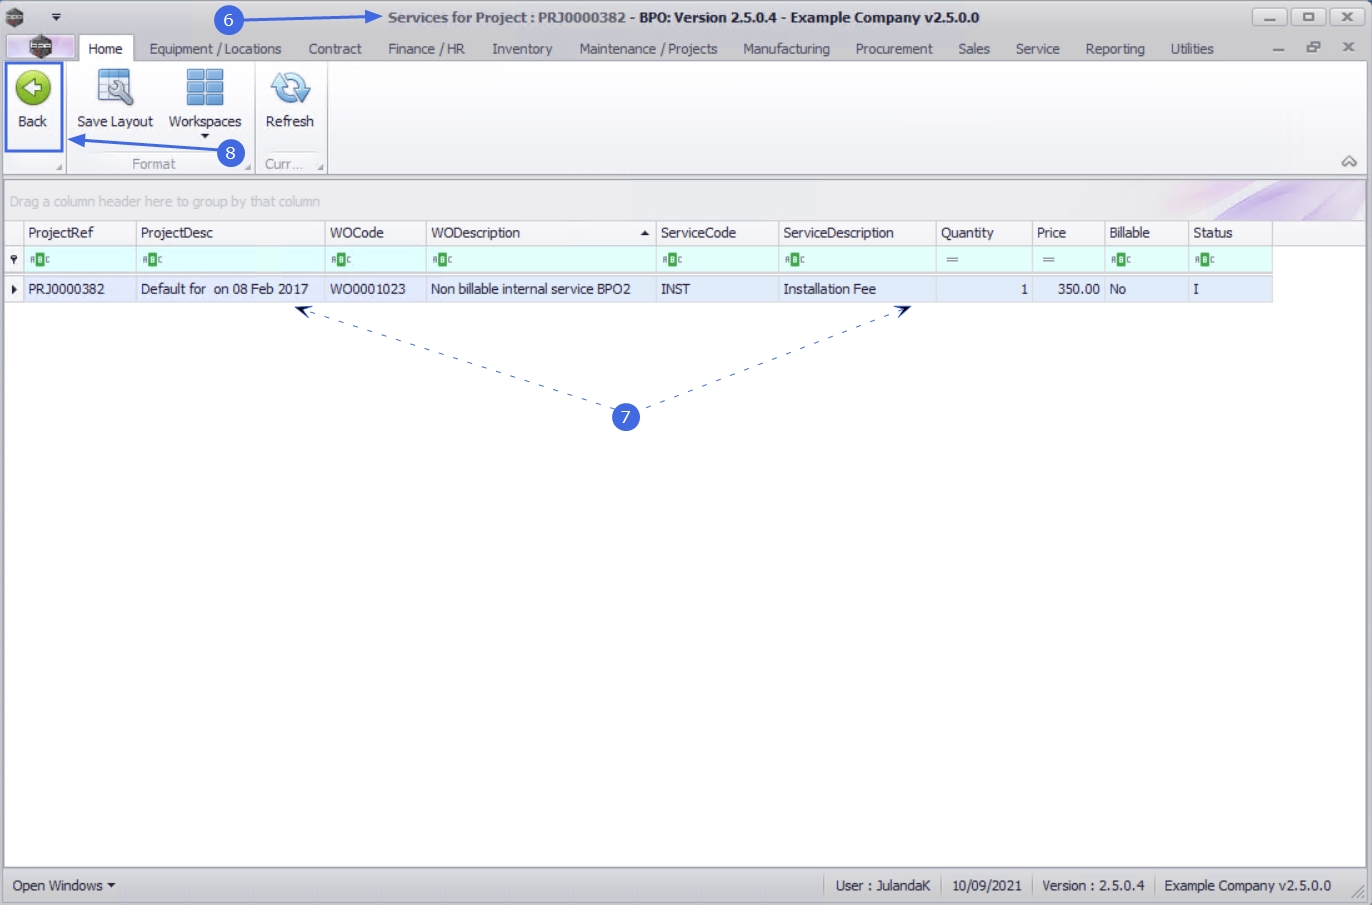The image size is (1372, 905).
Task: Click the group-by column drop panel
Action: coord(685,201)
